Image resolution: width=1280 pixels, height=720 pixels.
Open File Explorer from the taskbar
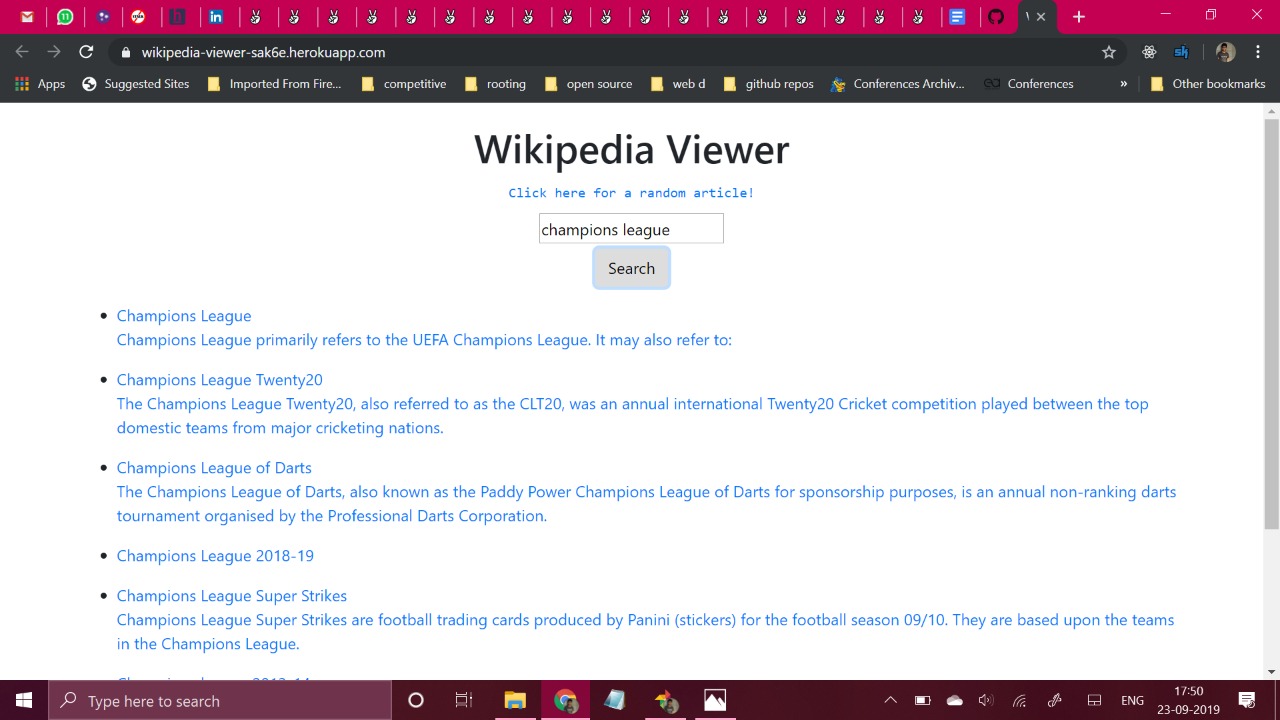(x=515, y=700)
